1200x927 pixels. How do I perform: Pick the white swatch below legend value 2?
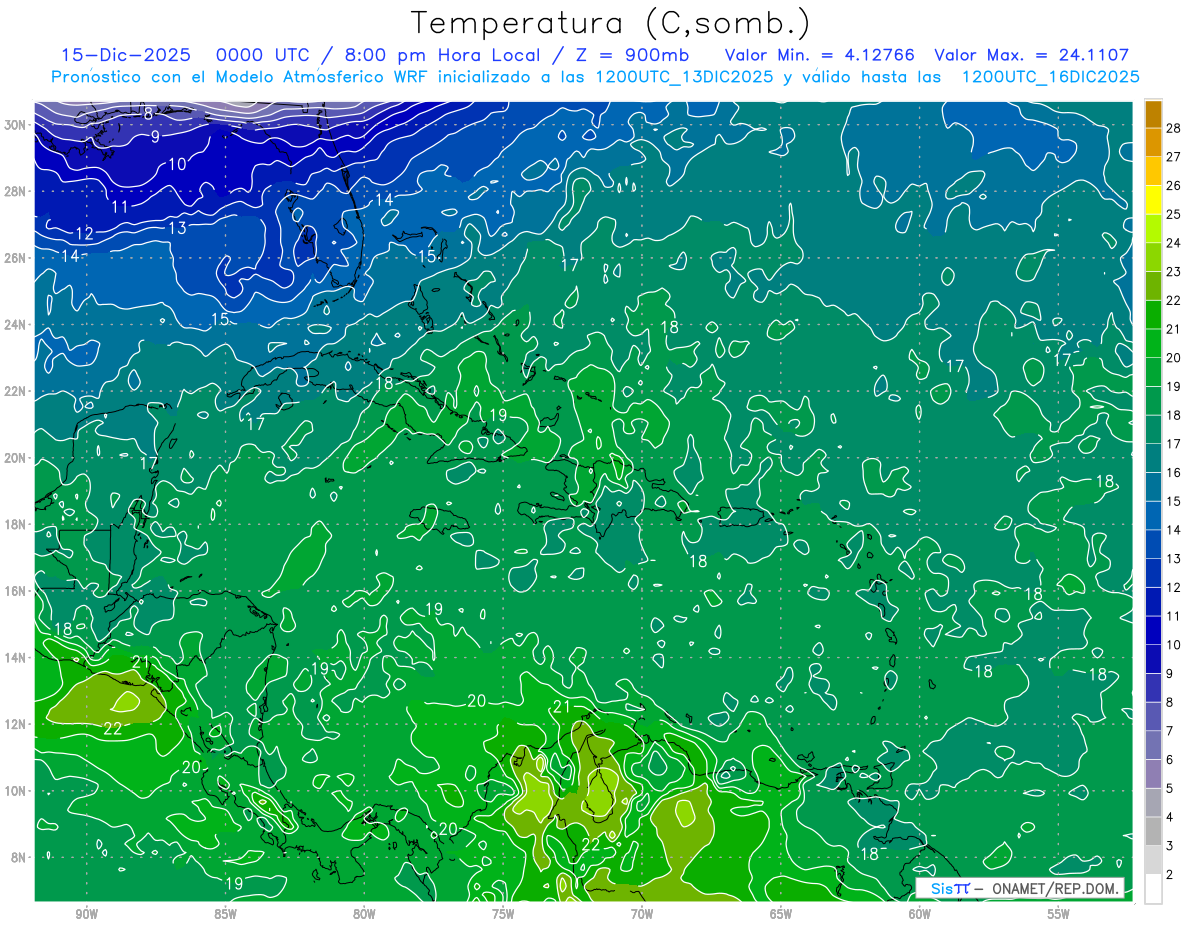(x=1153, y=889)
